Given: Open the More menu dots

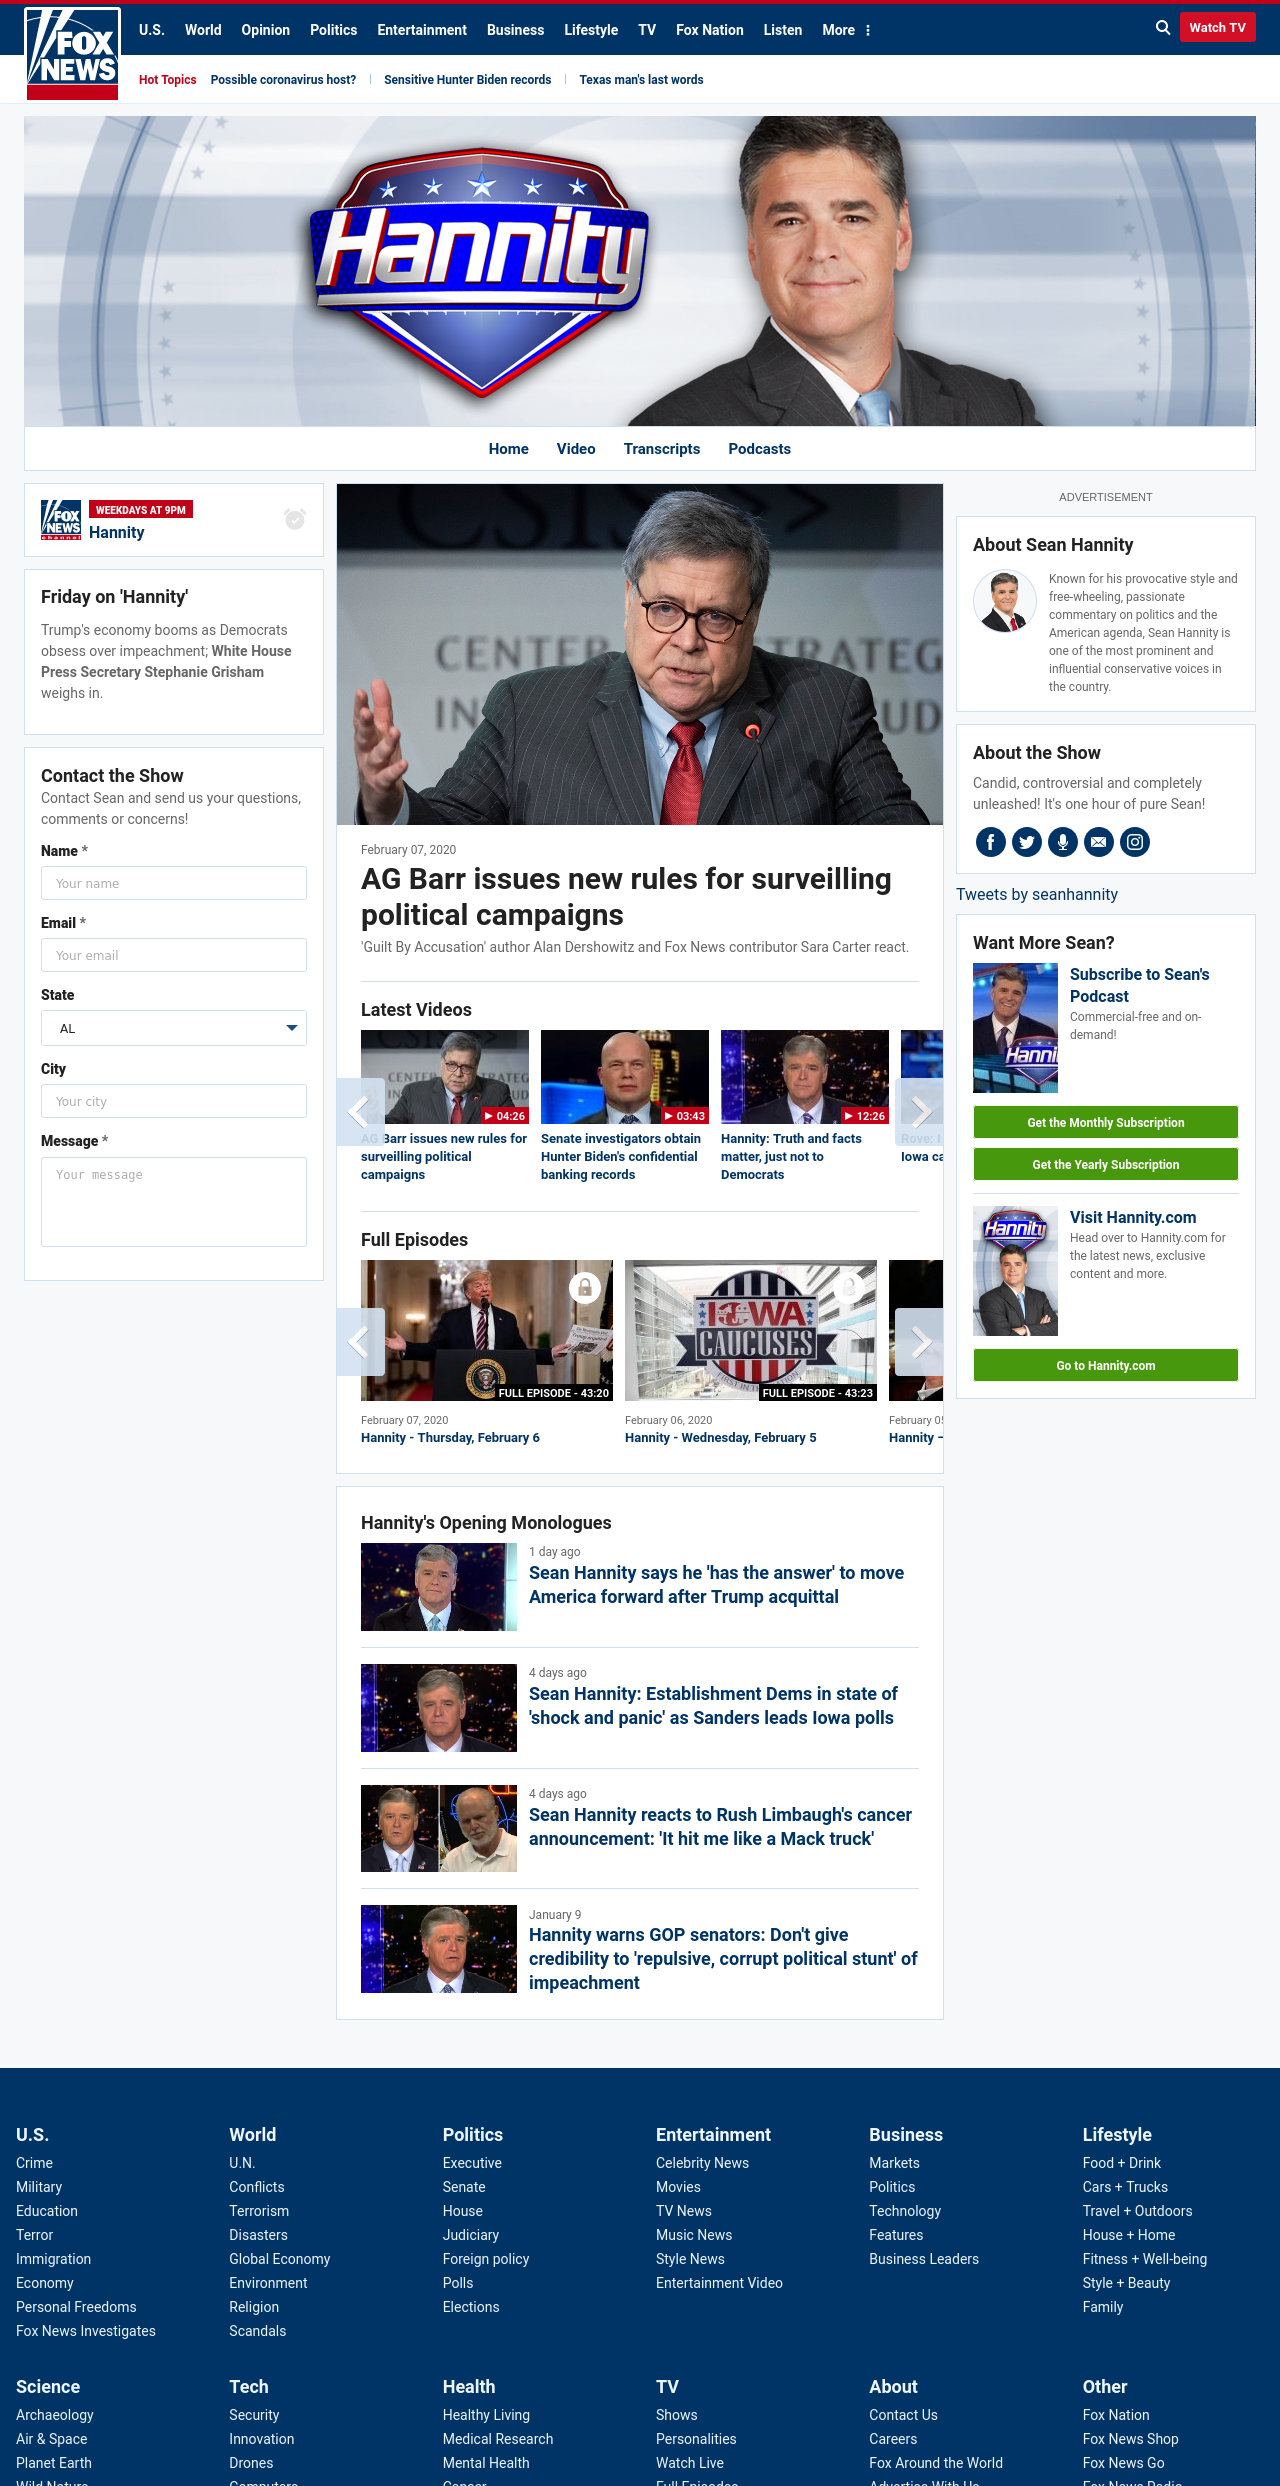Looking at the screenshot, I should coord(868,31).
